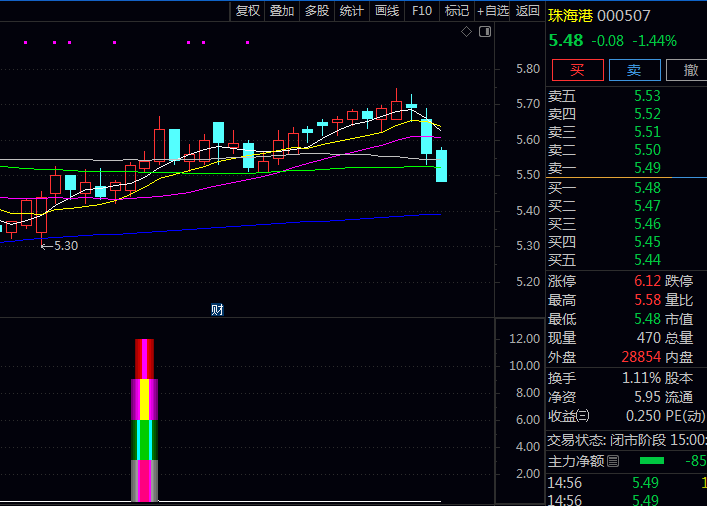707x506 pixels.
Task: Click the 5.80 price axis label
Action: click(x=528, y=69)
